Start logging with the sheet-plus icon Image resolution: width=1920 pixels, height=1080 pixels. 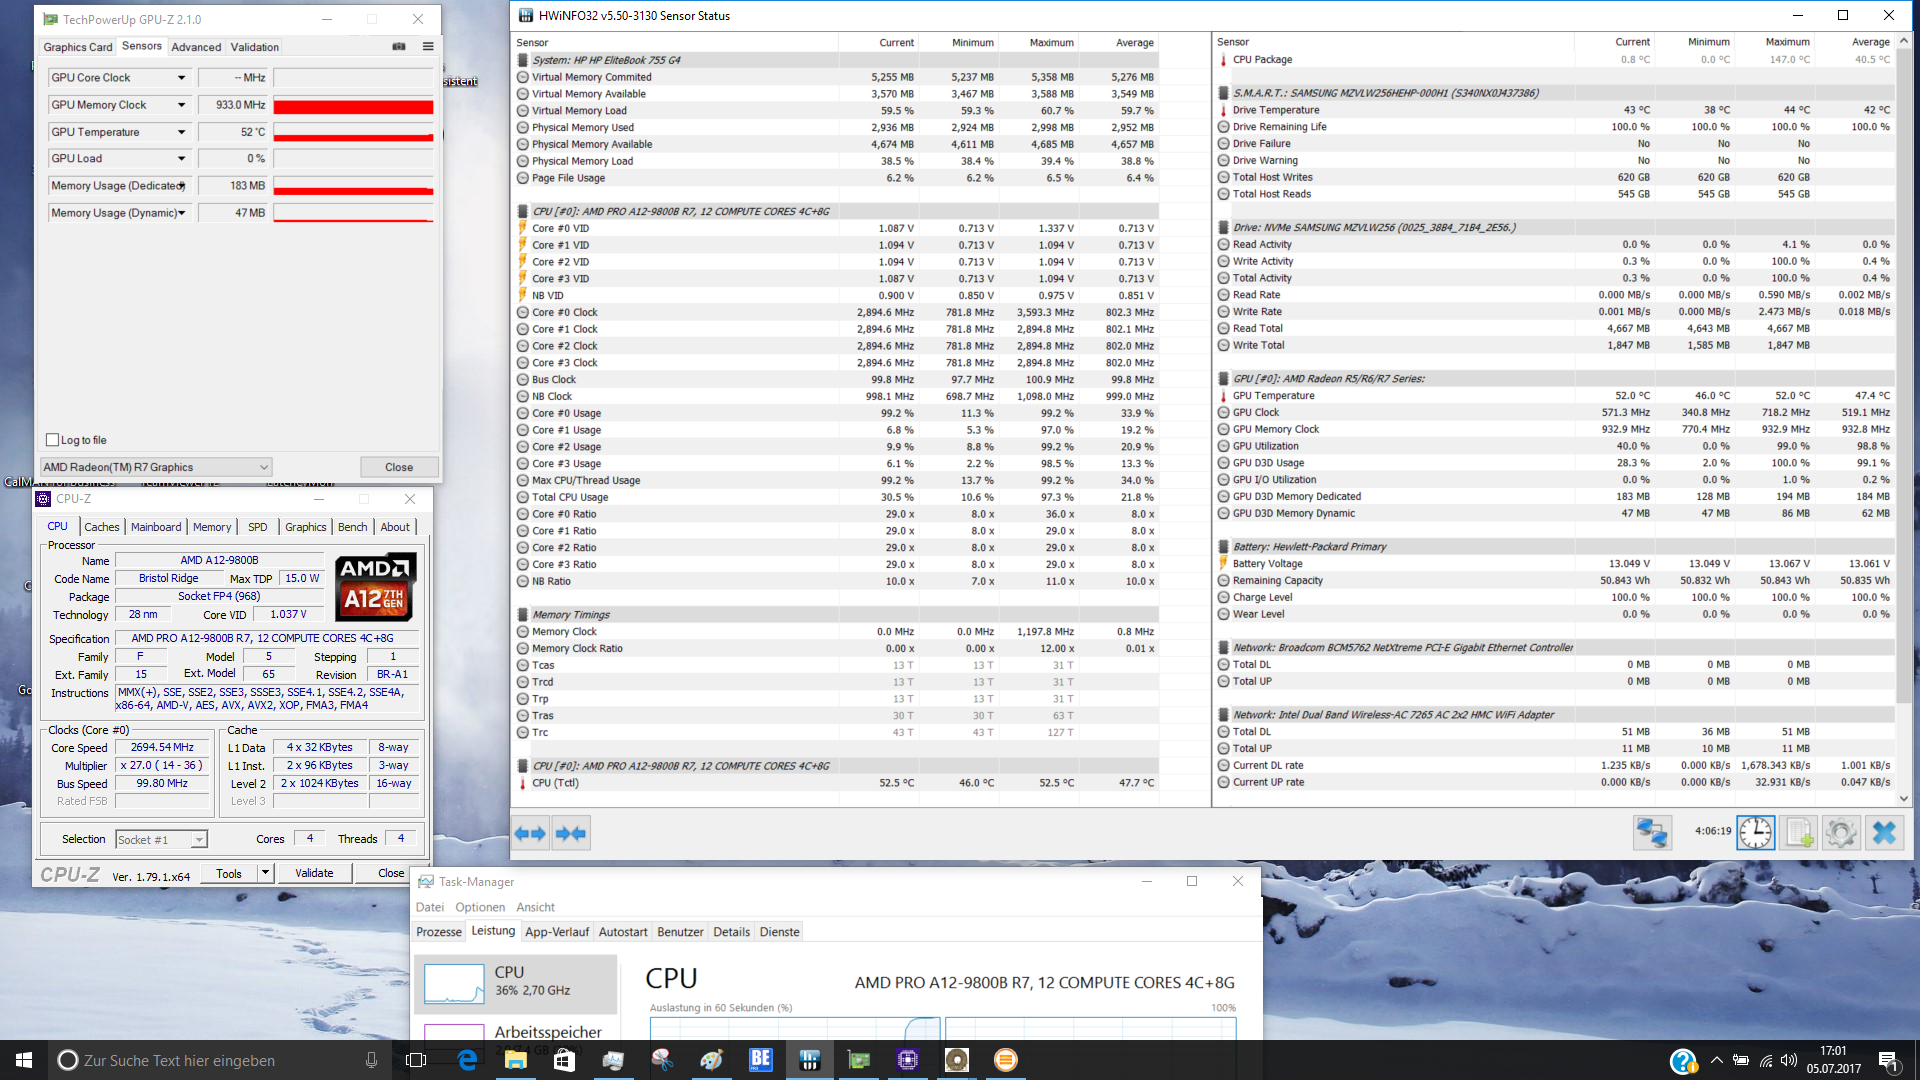coord(1799,832)
